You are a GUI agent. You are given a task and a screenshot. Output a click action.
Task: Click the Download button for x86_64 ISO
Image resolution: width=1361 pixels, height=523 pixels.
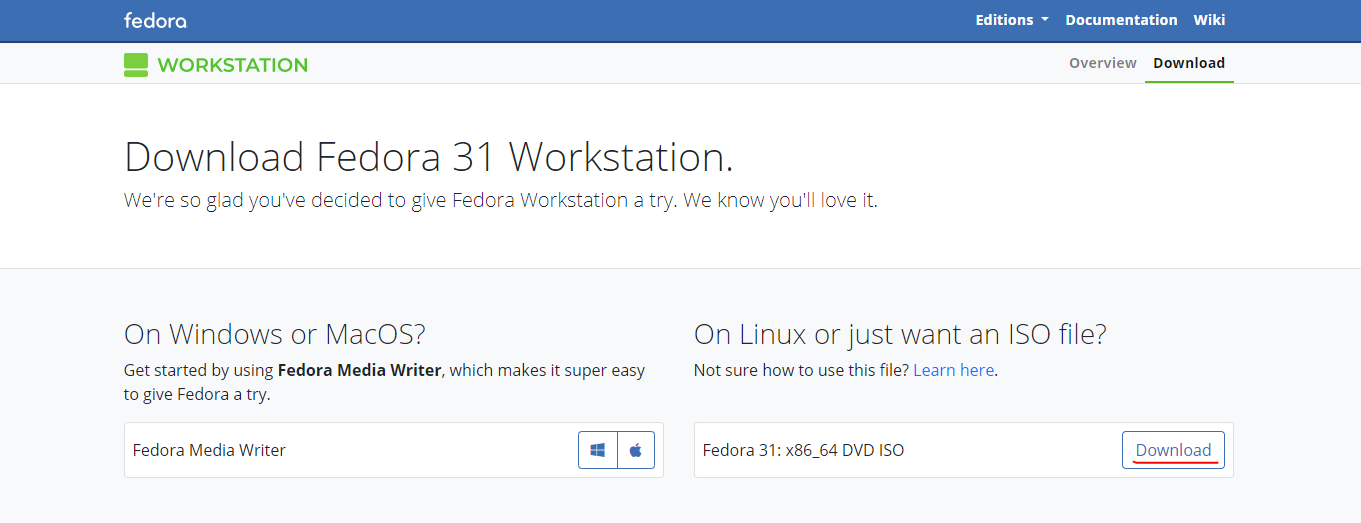pos(1173,450)
